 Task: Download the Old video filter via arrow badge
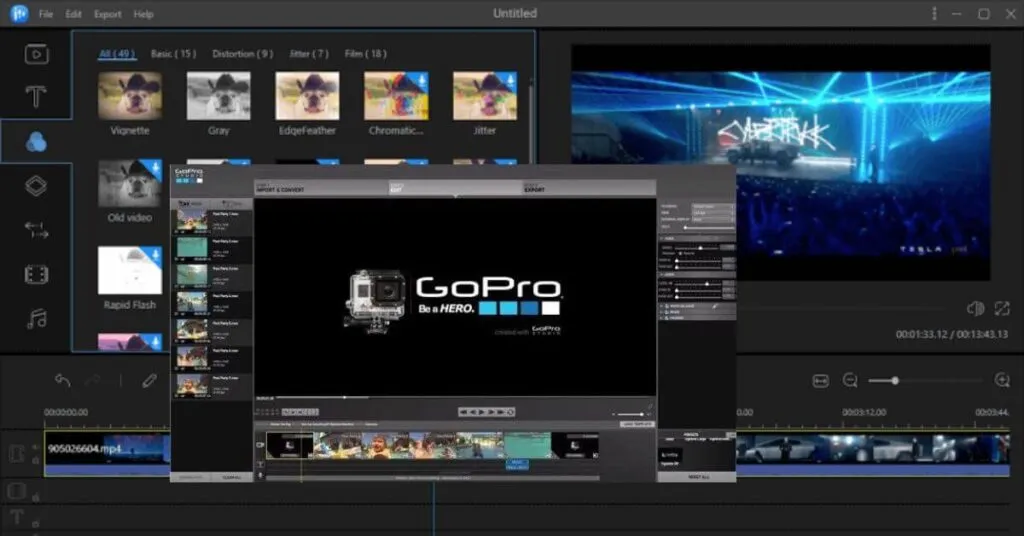[x=155, y=168]
